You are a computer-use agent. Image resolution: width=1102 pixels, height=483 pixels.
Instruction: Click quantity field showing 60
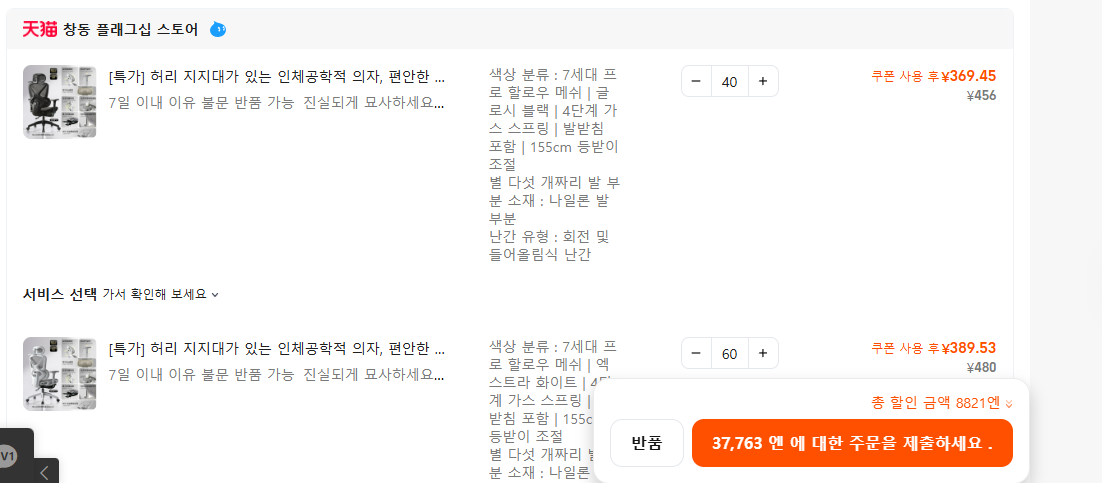pos(729,353)
